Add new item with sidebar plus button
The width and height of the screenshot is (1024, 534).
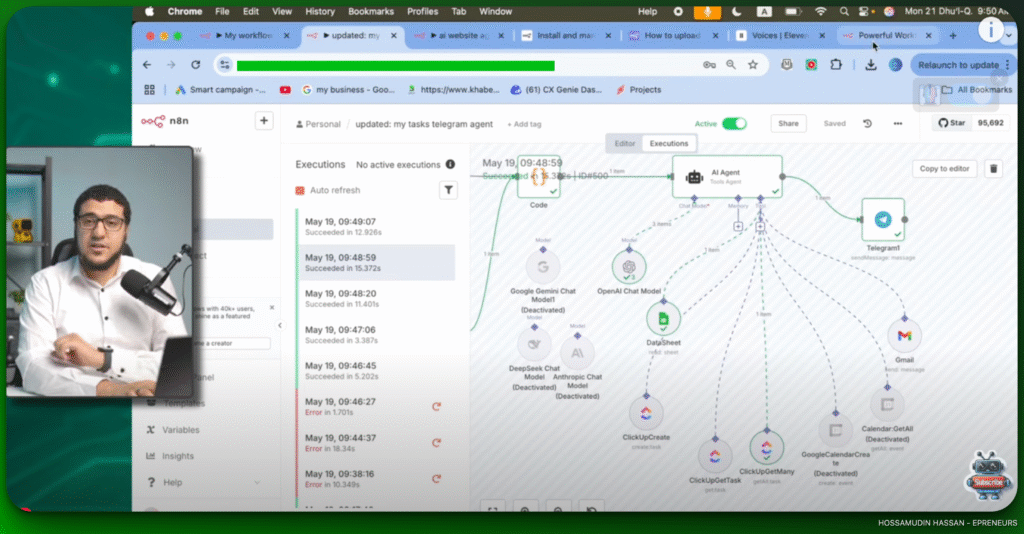[x=264, y=121]
